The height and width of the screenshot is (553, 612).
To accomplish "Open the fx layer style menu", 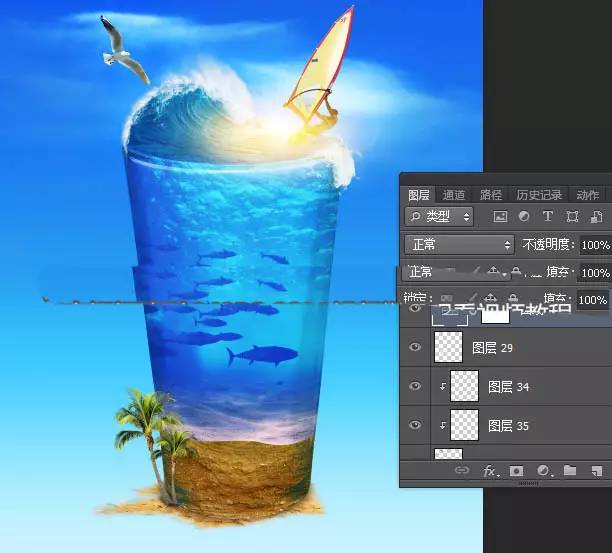I will pyautogui.click(x=490, y=470).
